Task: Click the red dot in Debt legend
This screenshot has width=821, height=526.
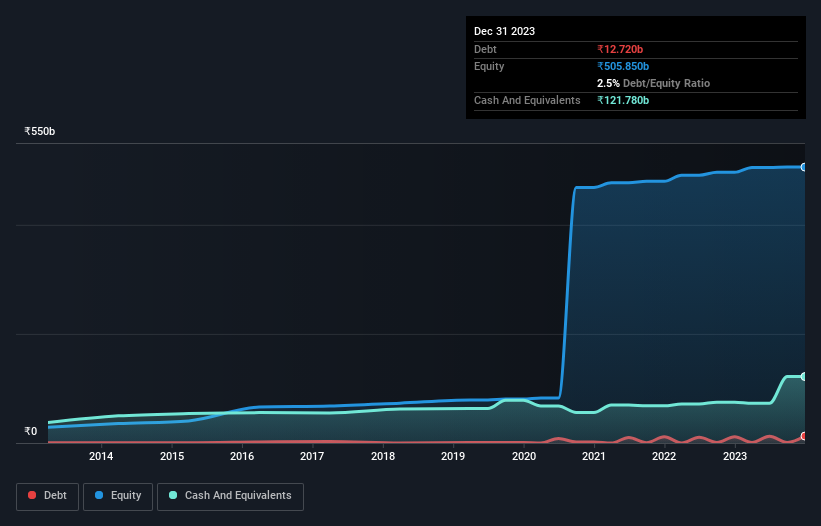Action: (32, 495)
